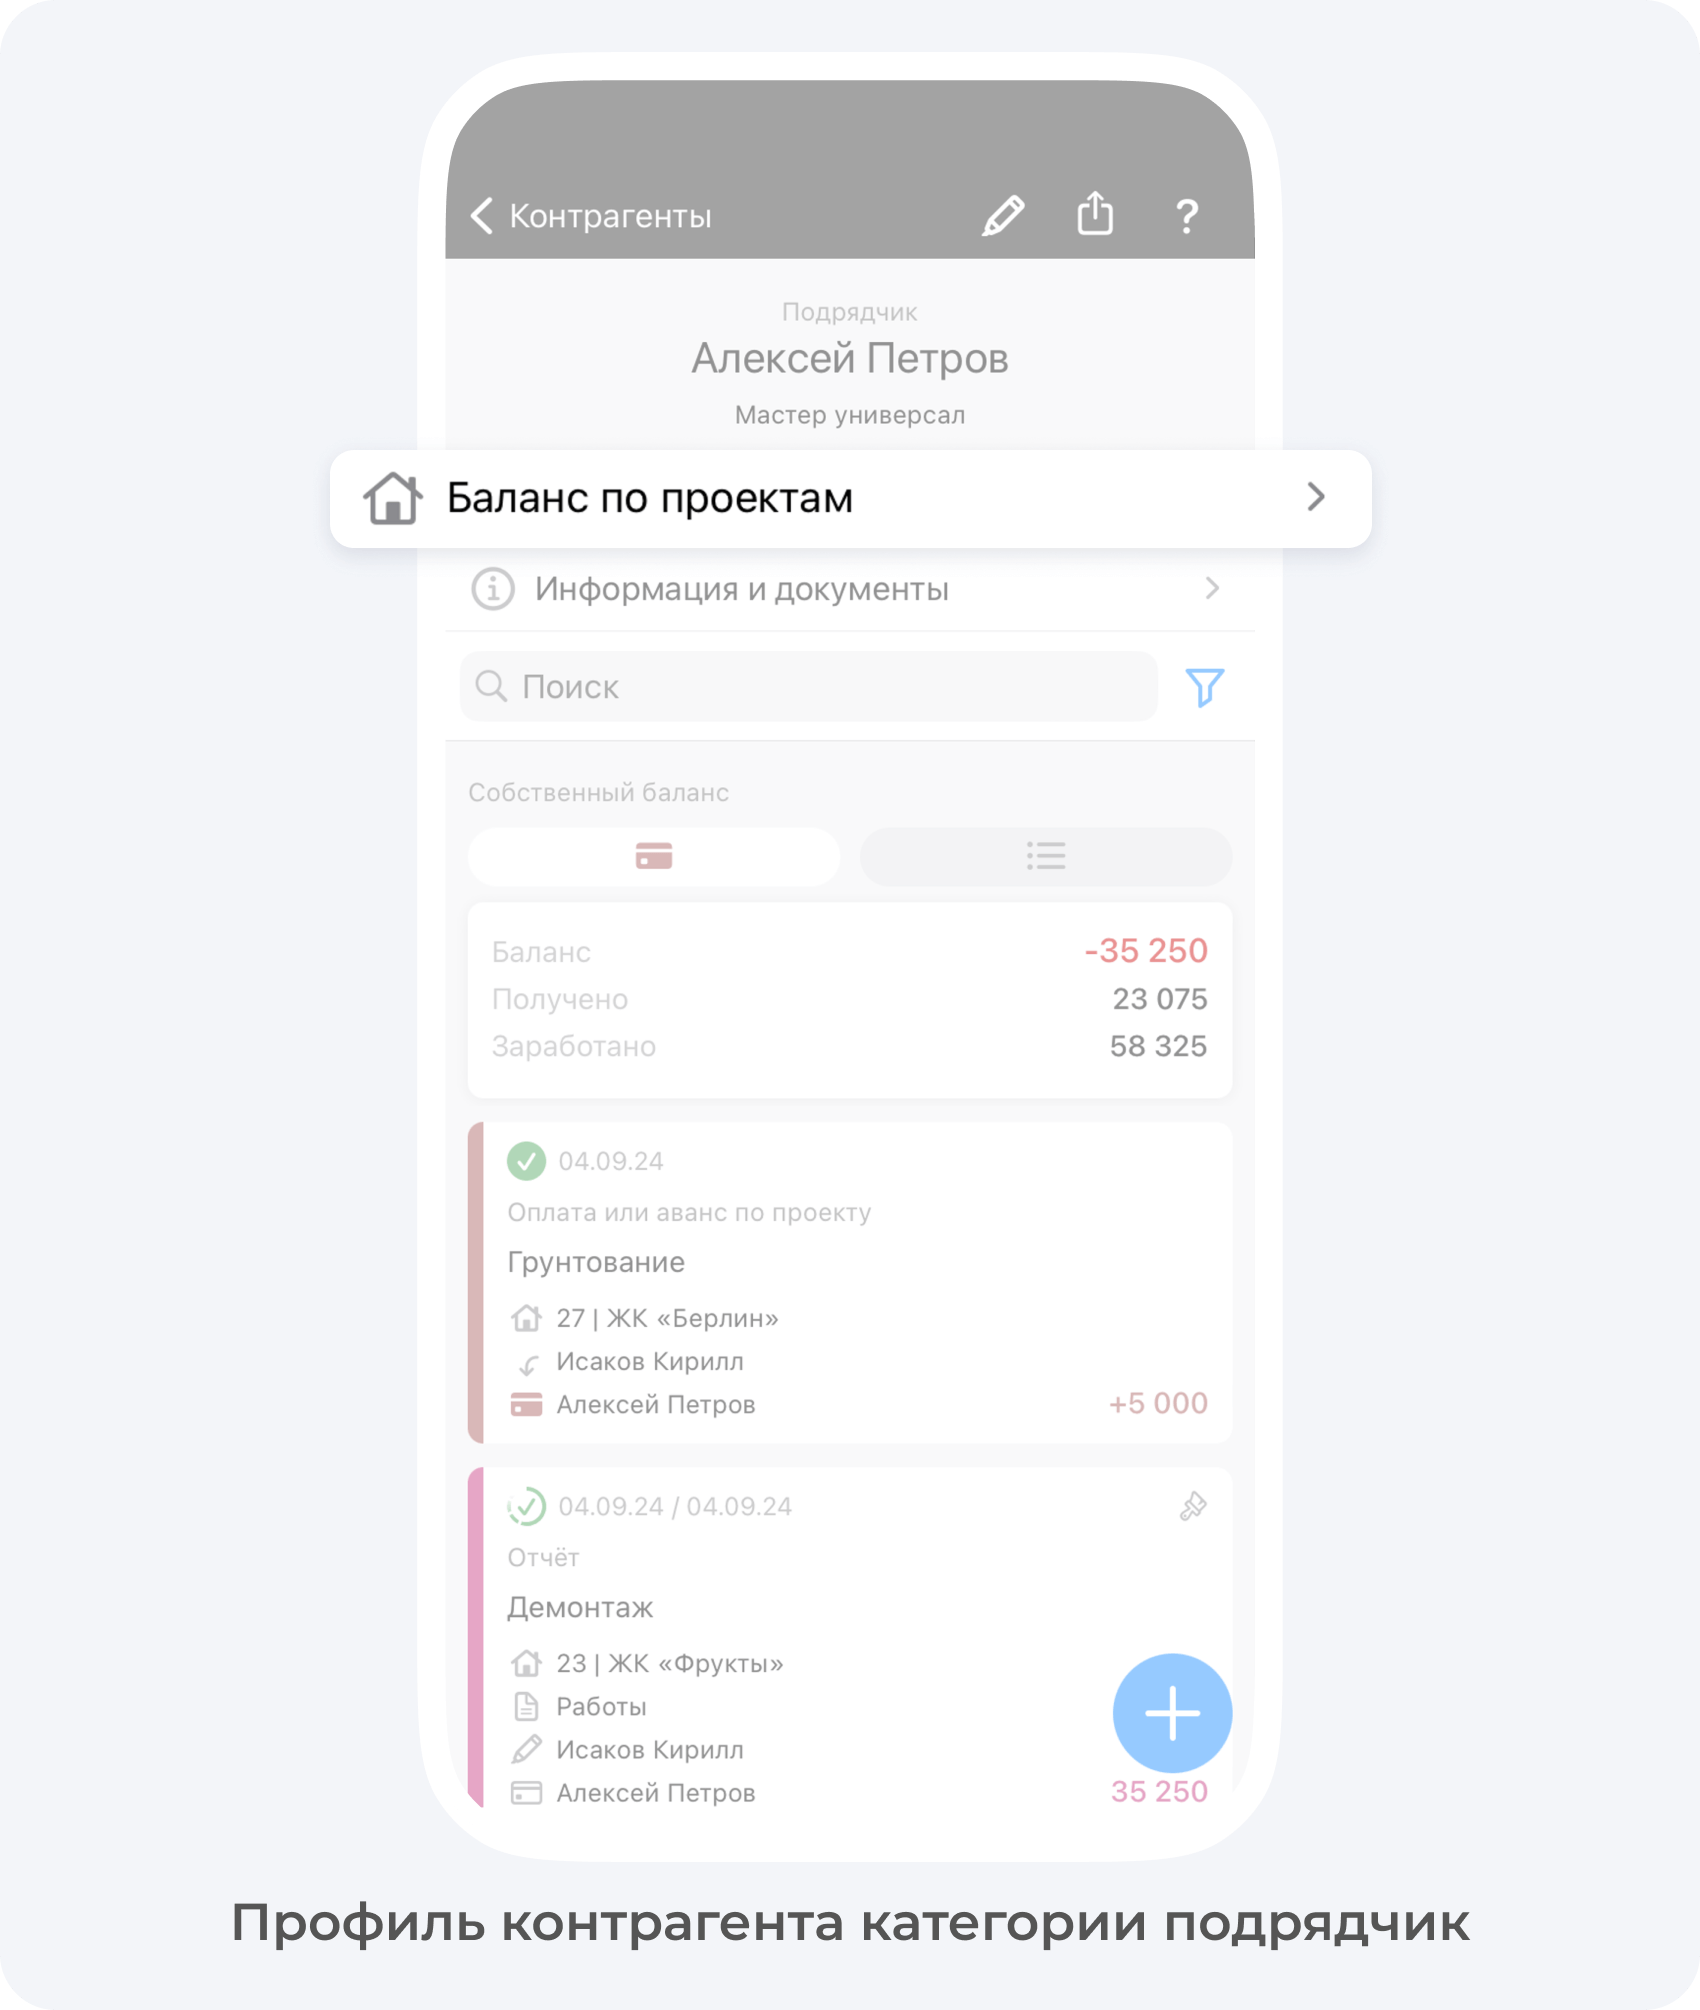Tap the house icon in Баланс по проектам
Viewport: 1700px width, 2010px height.
coord(392,498)
